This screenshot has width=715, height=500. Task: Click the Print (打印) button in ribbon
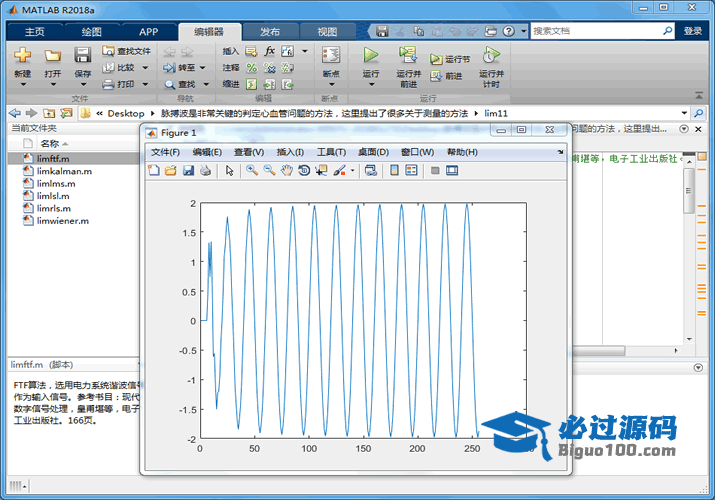[119, 84]
